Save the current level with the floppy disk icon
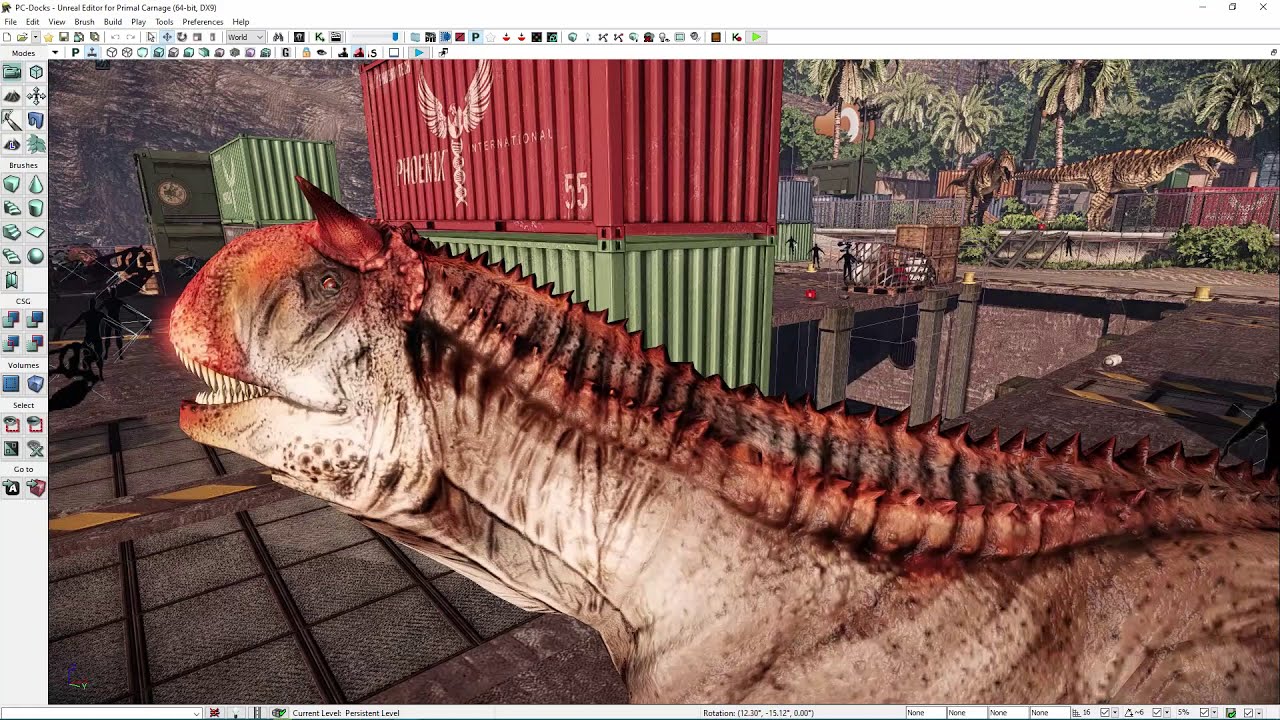The image size is (1280, 720). (63, 37)
